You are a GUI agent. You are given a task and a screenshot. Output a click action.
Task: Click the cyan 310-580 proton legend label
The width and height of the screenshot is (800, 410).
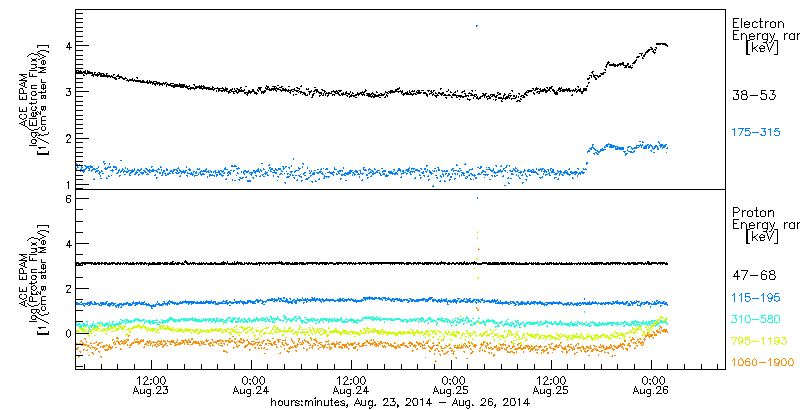pos(756,320)
